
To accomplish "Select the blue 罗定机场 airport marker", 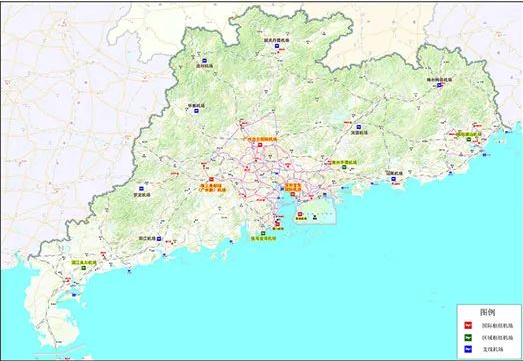I will pos(141,189).
